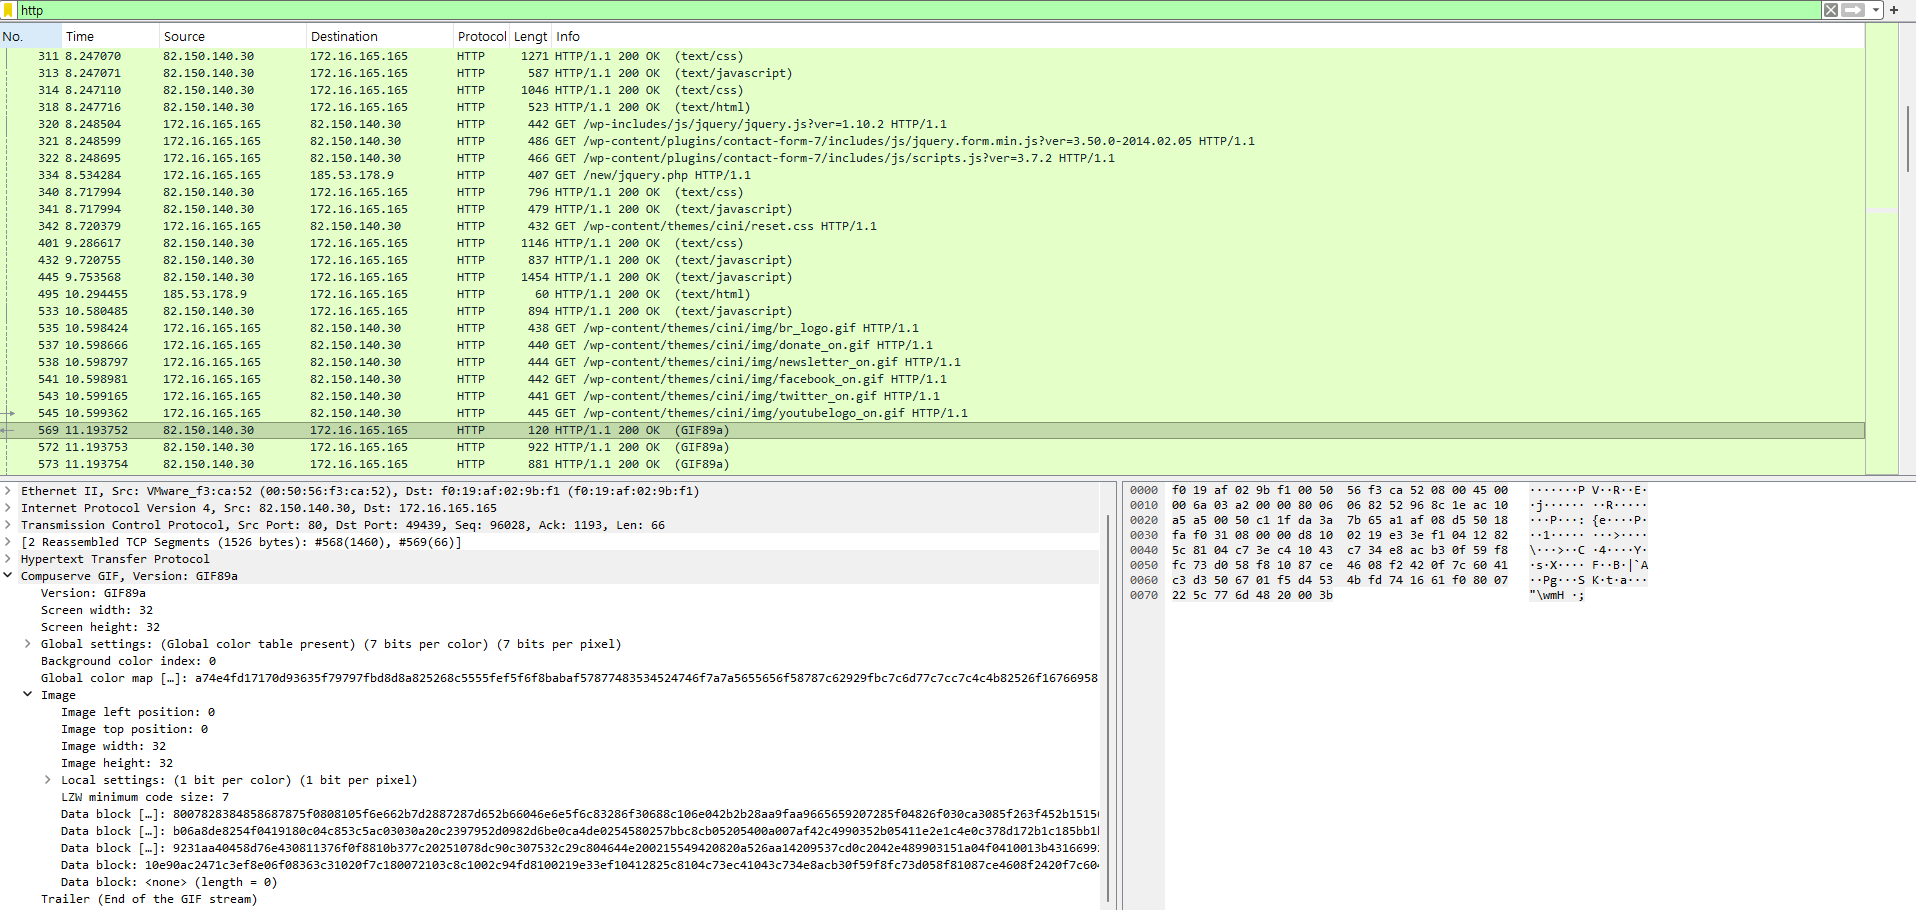This screenshot has height=910, width=1916.
Task: Click the Screen height: 32 field
Action: [x=100, y=627]
